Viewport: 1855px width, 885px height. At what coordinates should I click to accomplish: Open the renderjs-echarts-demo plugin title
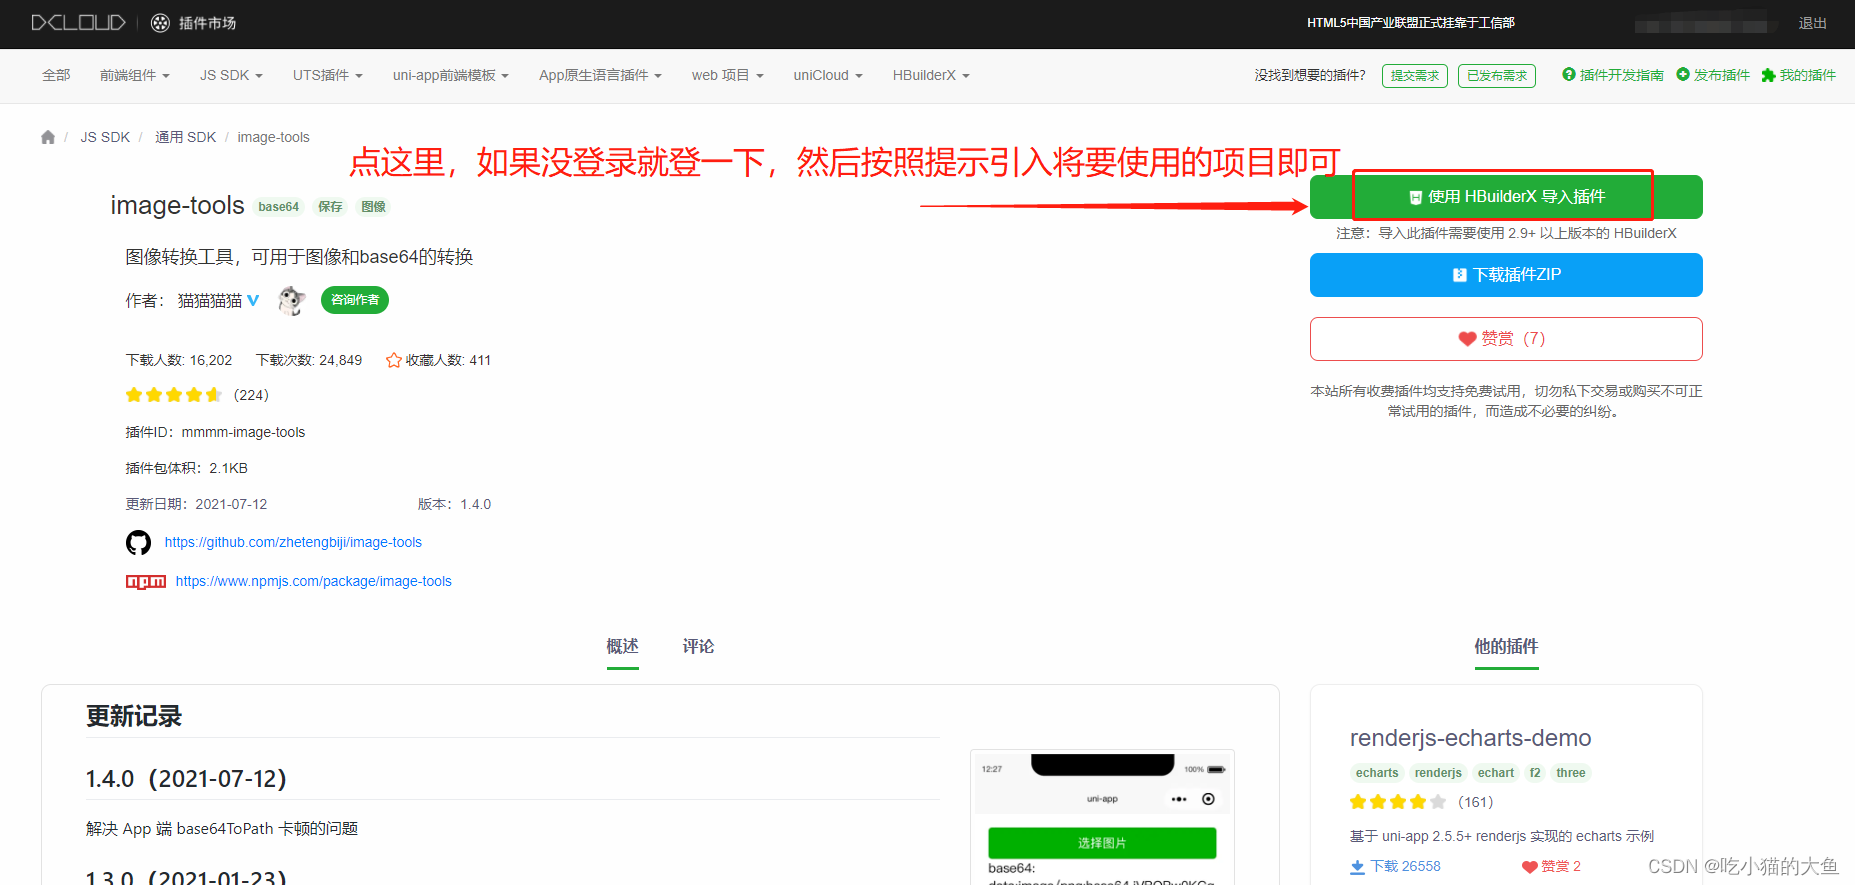pyautogui.click(x=1470, y=738)
